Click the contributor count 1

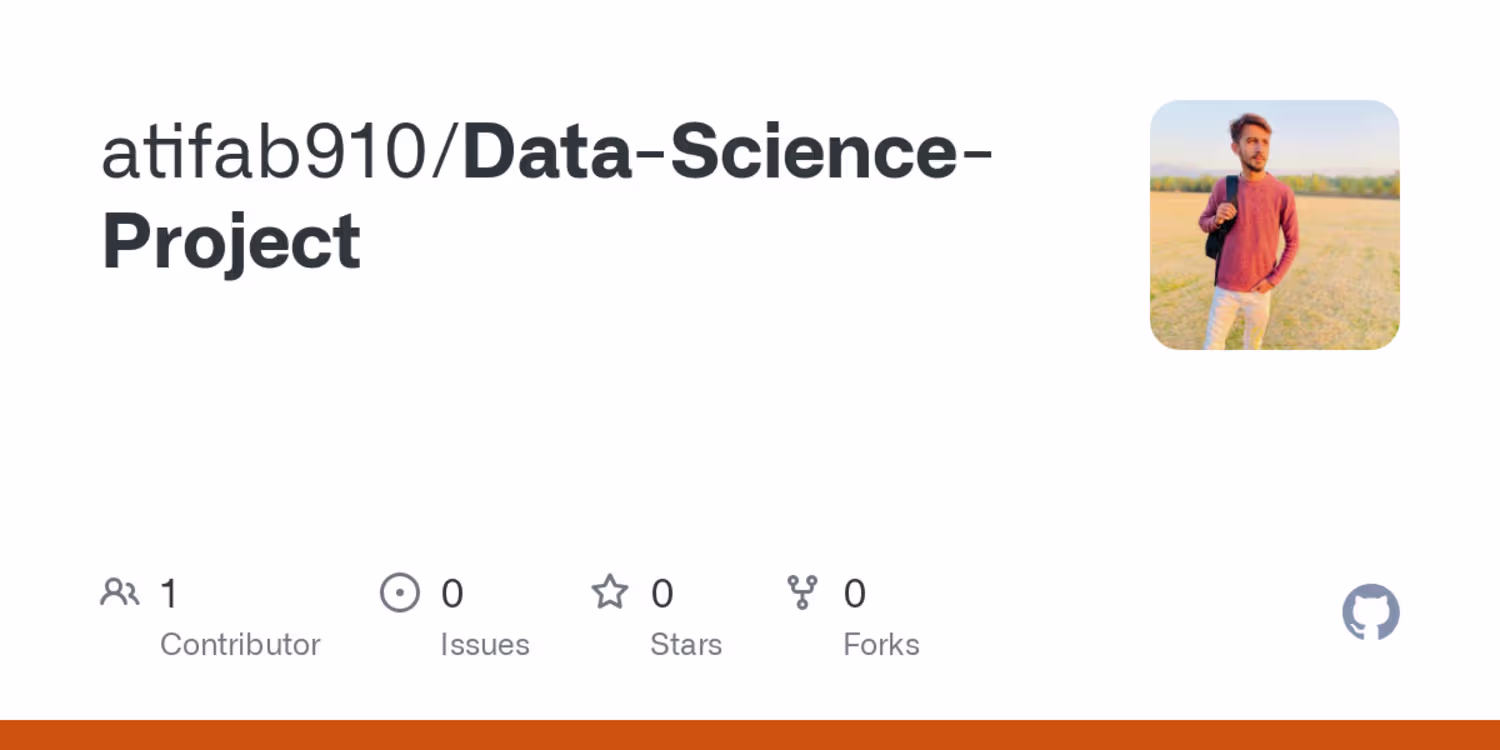(x=169, y=594)
